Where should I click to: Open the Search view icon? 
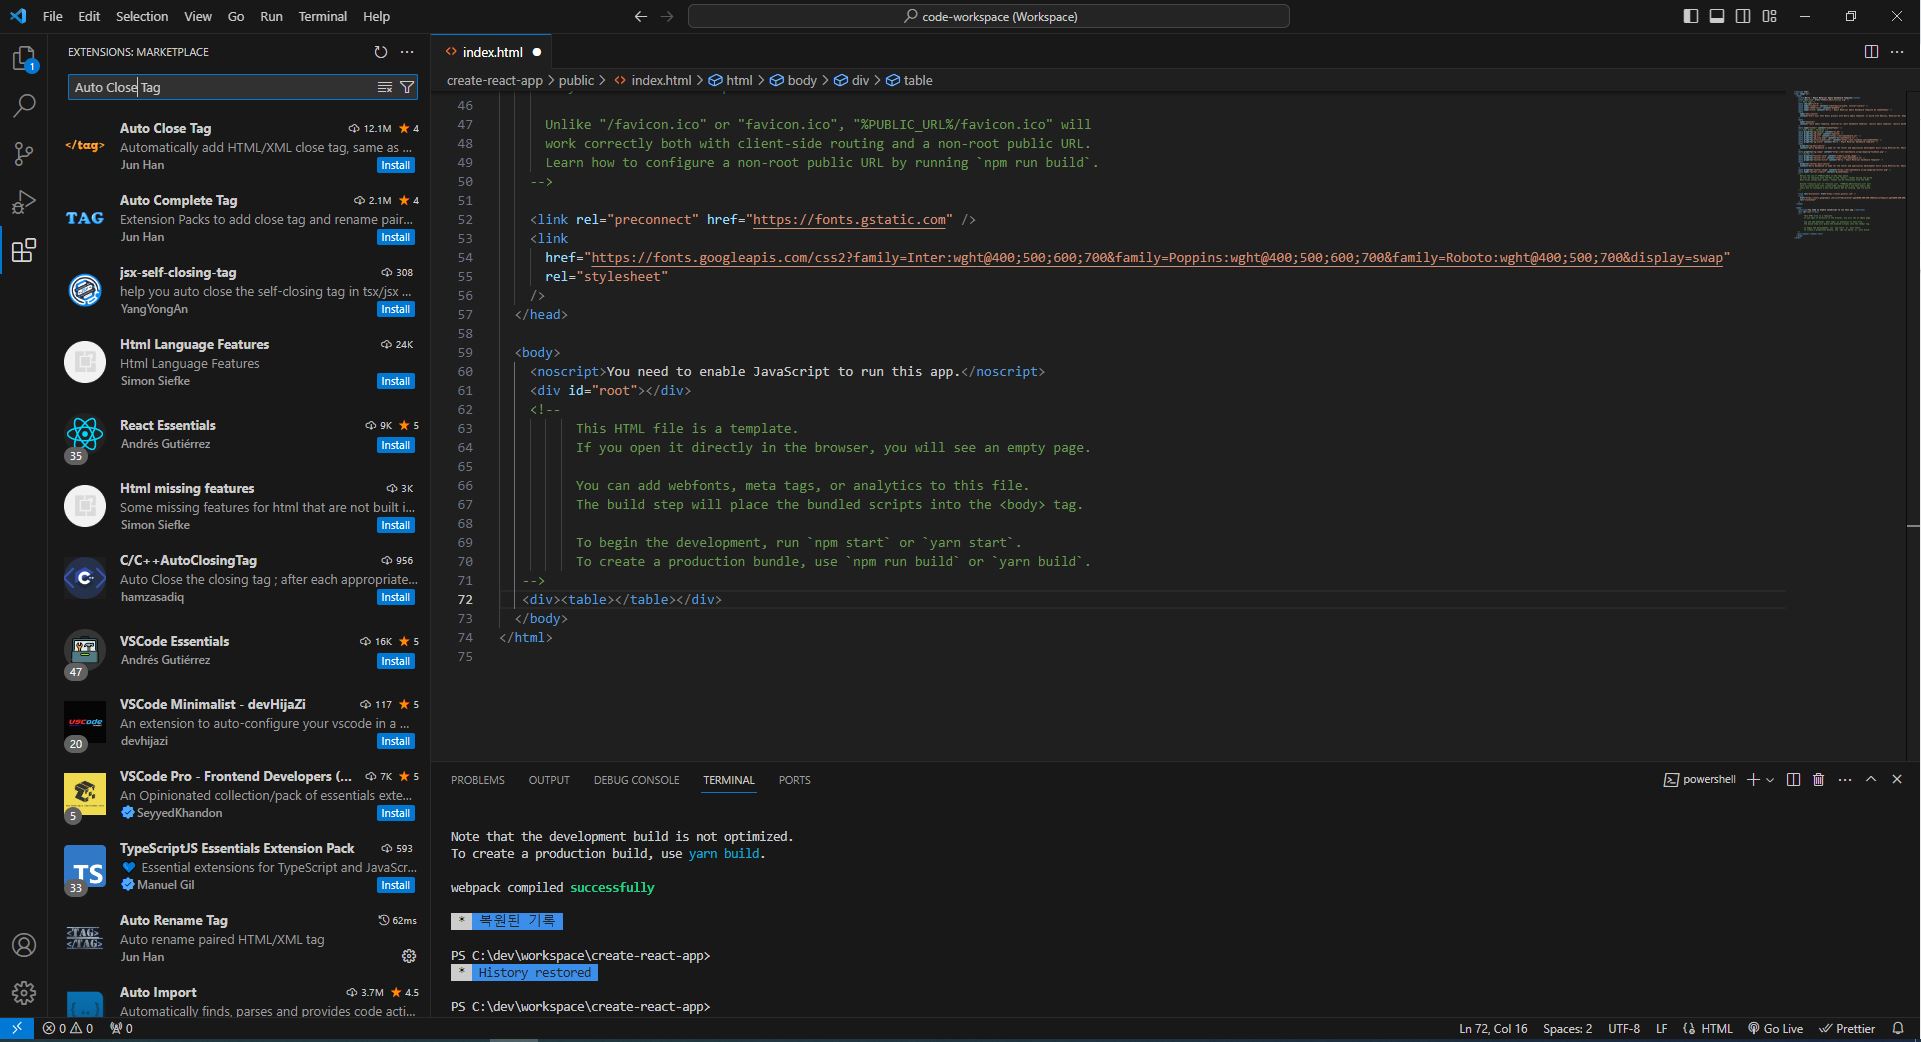[x=24, y=105]
